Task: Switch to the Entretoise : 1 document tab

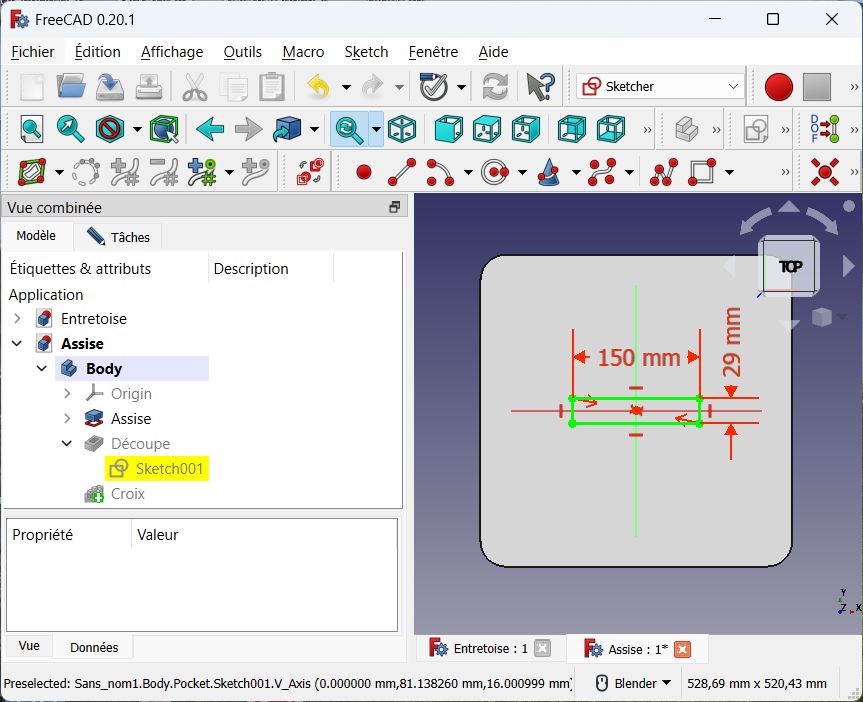Action: 480,649
